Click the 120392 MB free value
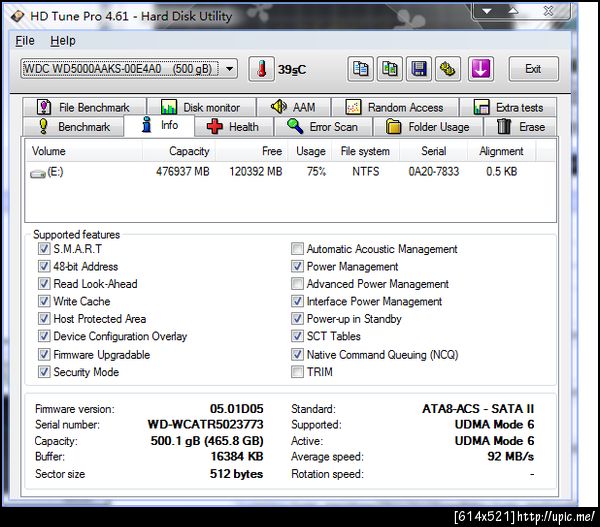 256,171
